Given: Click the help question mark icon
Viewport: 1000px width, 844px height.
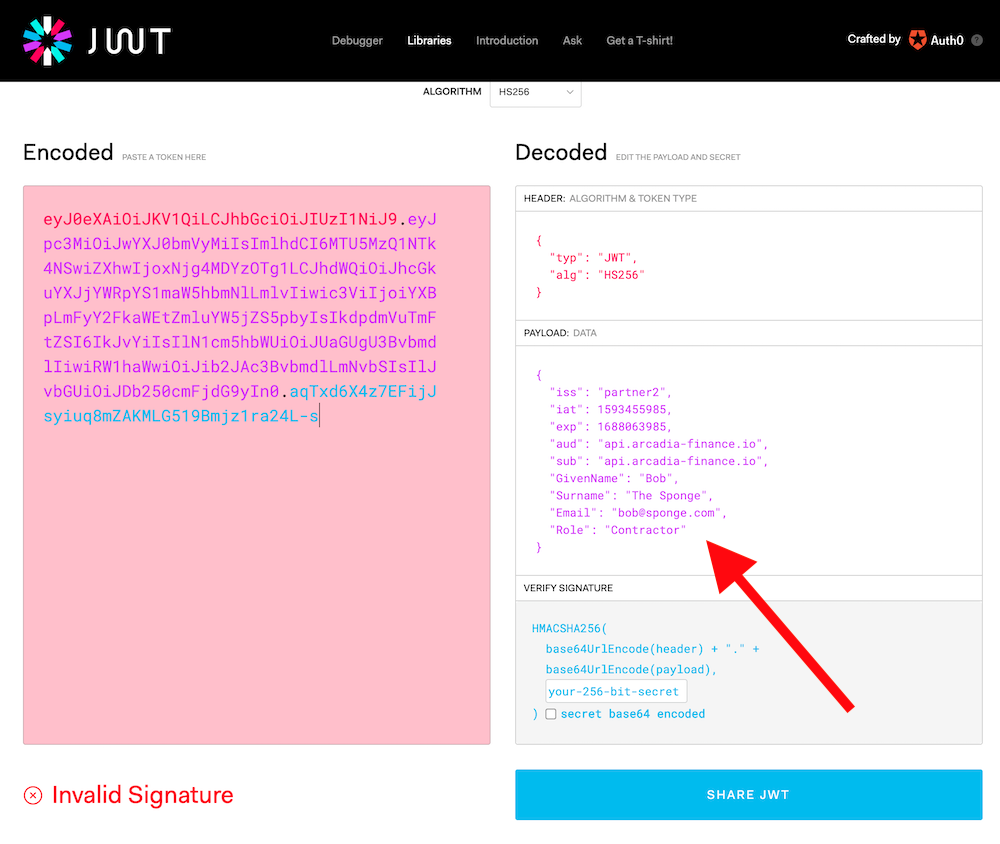Looking at the screenshot, I should pyautogui.click(x=976, y=40).
